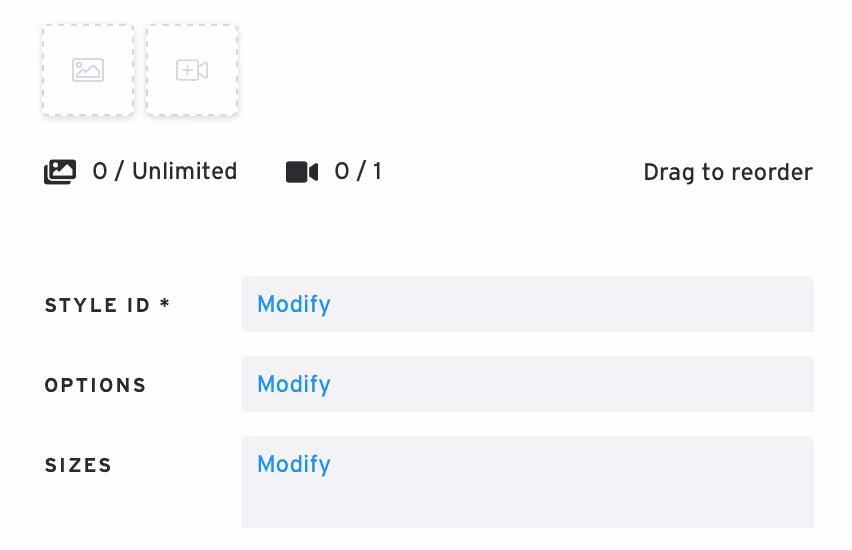Click the photo gallery count icon

coord(60,172)
